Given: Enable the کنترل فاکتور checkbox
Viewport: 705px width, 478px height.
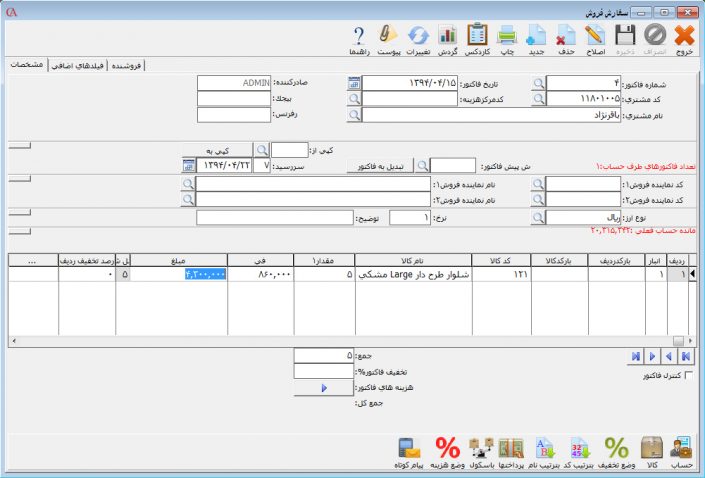Looking at the screenshot, I should tap(686, 376).
